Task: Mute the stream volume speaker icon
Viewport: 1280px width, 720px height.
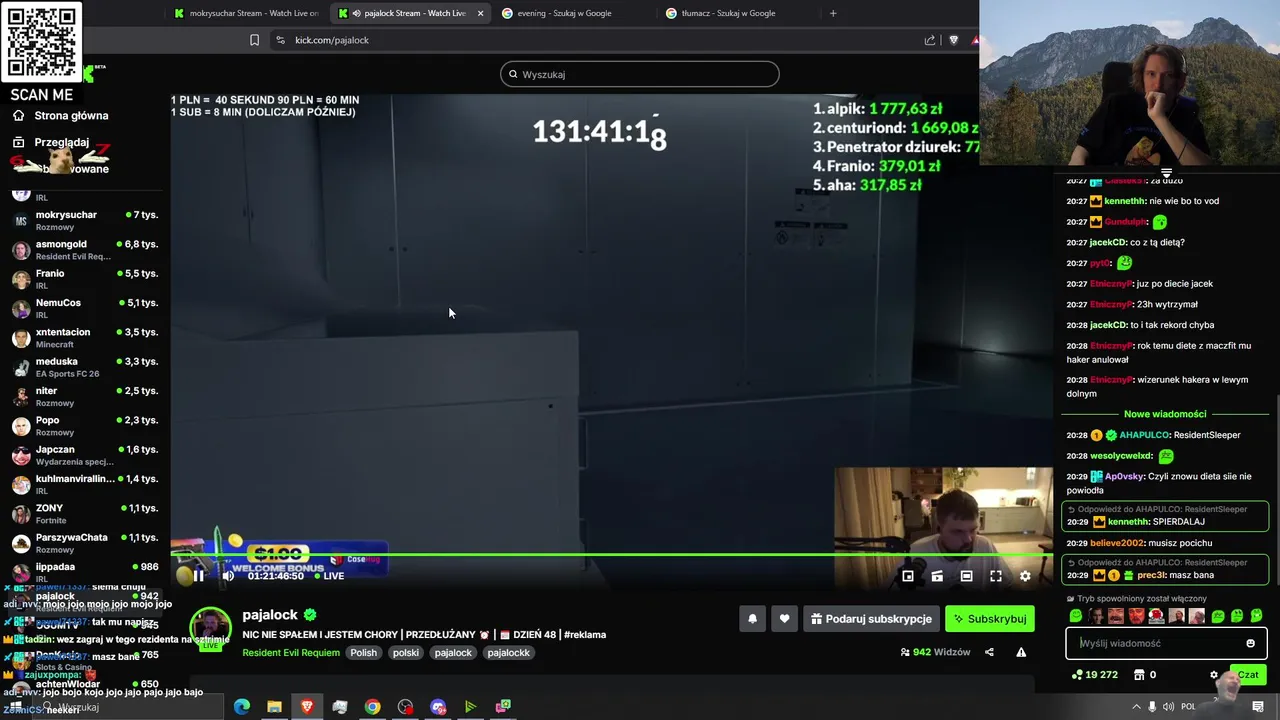Action: pyautogui.click(x=228, y=576)
